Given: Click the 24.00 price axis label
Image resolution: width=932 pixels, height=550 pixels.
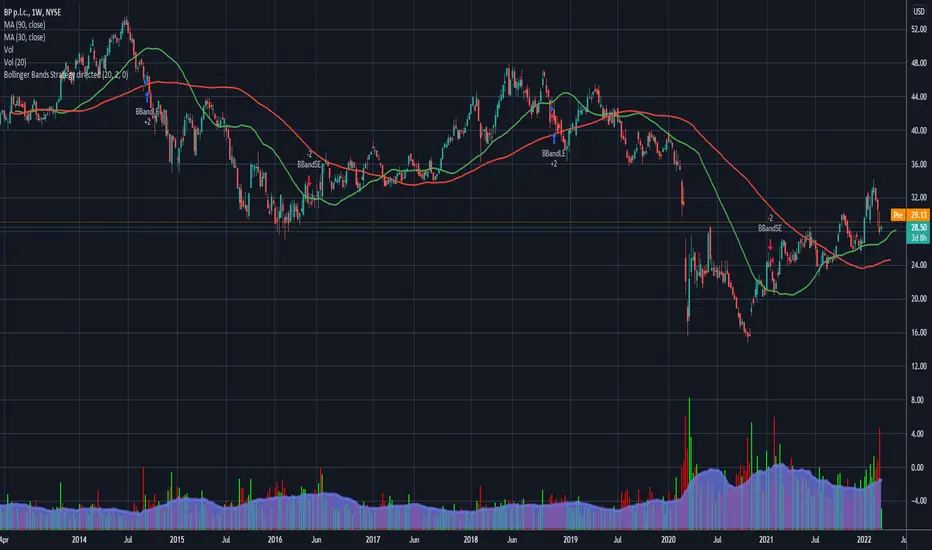Looking at the screenshot, I should 918,265.
